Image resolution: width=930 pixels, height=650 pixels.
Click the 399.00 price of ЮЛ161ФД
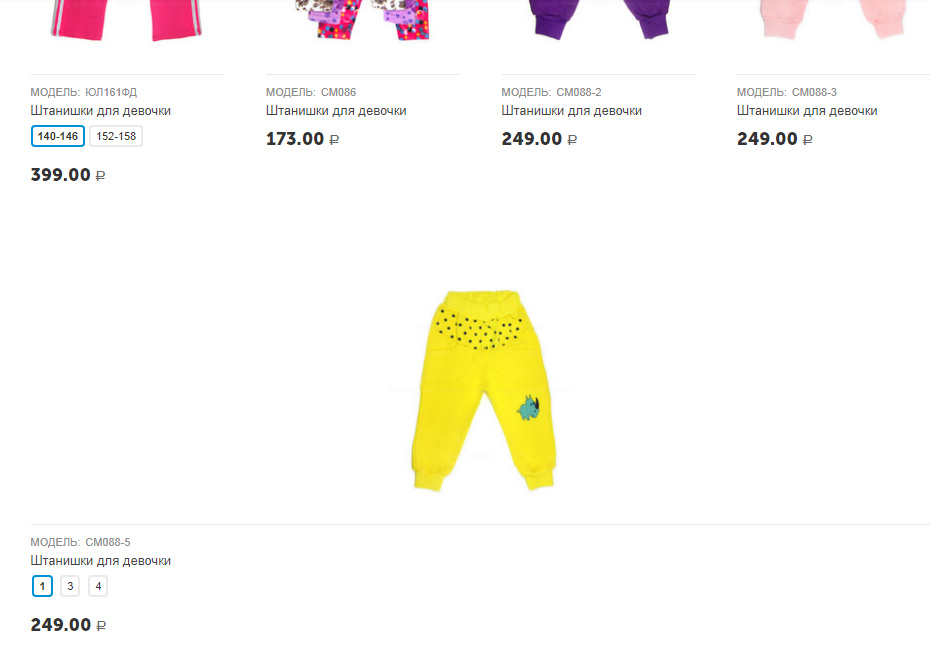click(68, 175)
